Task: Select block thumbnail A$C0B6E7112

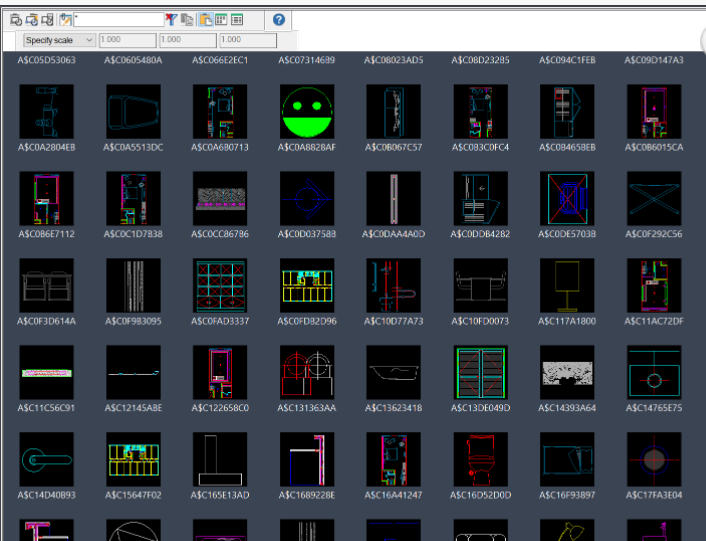Action: (46, 198)
